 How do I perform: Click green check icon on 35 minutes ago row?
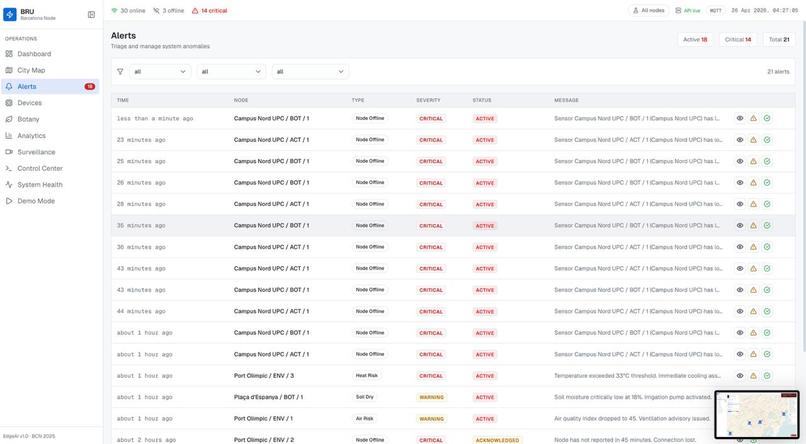point(767,226)
